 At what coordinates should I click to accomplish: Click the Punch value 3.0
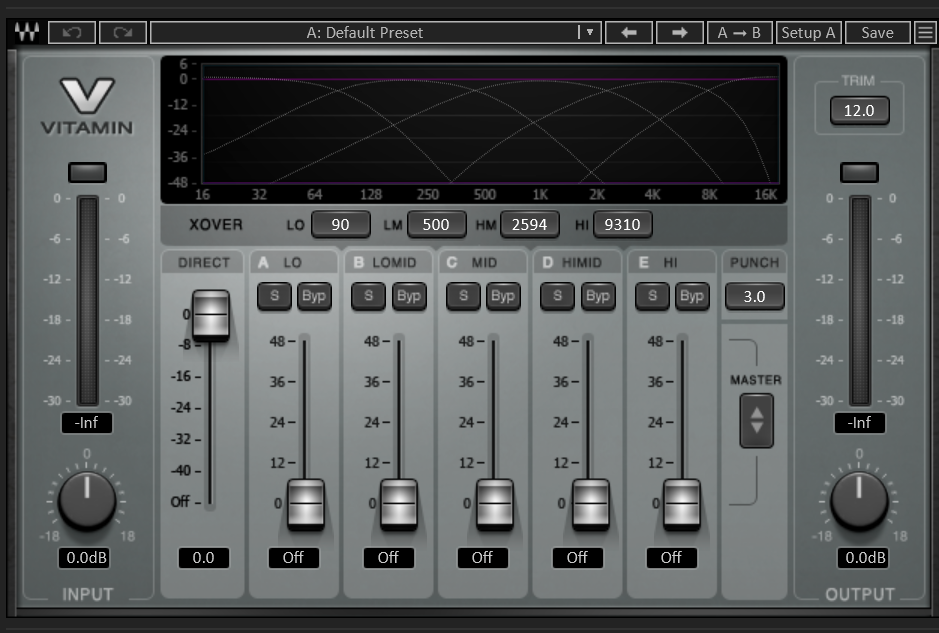pos(755,296)
